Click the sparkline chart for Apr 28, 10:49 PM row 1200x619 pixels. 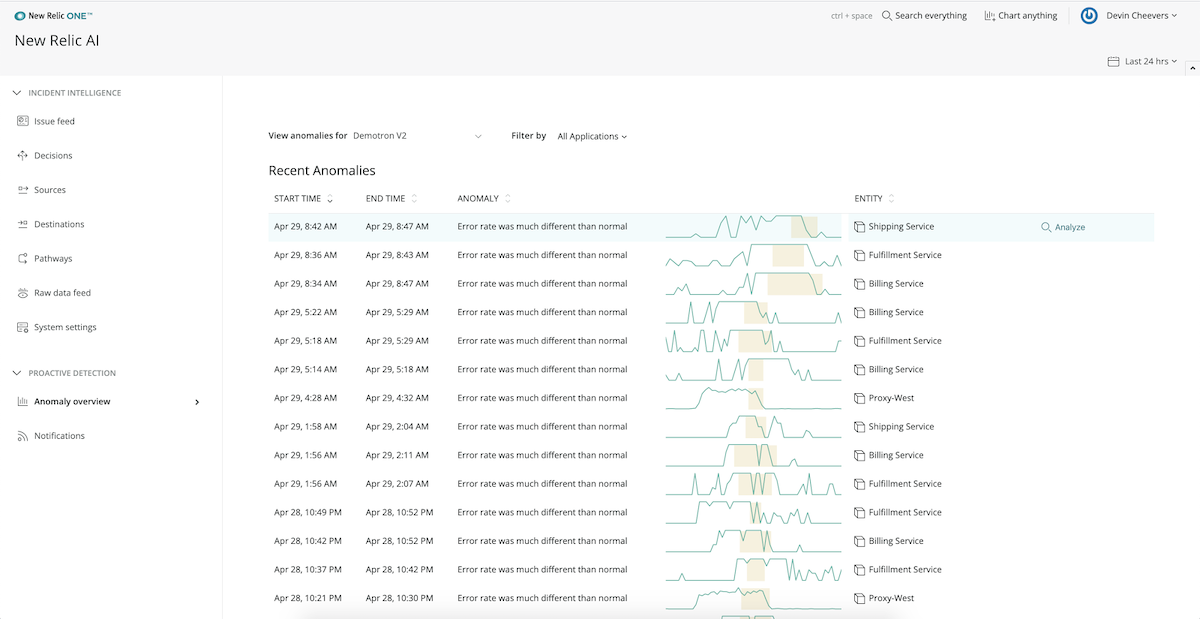point(753,512)
